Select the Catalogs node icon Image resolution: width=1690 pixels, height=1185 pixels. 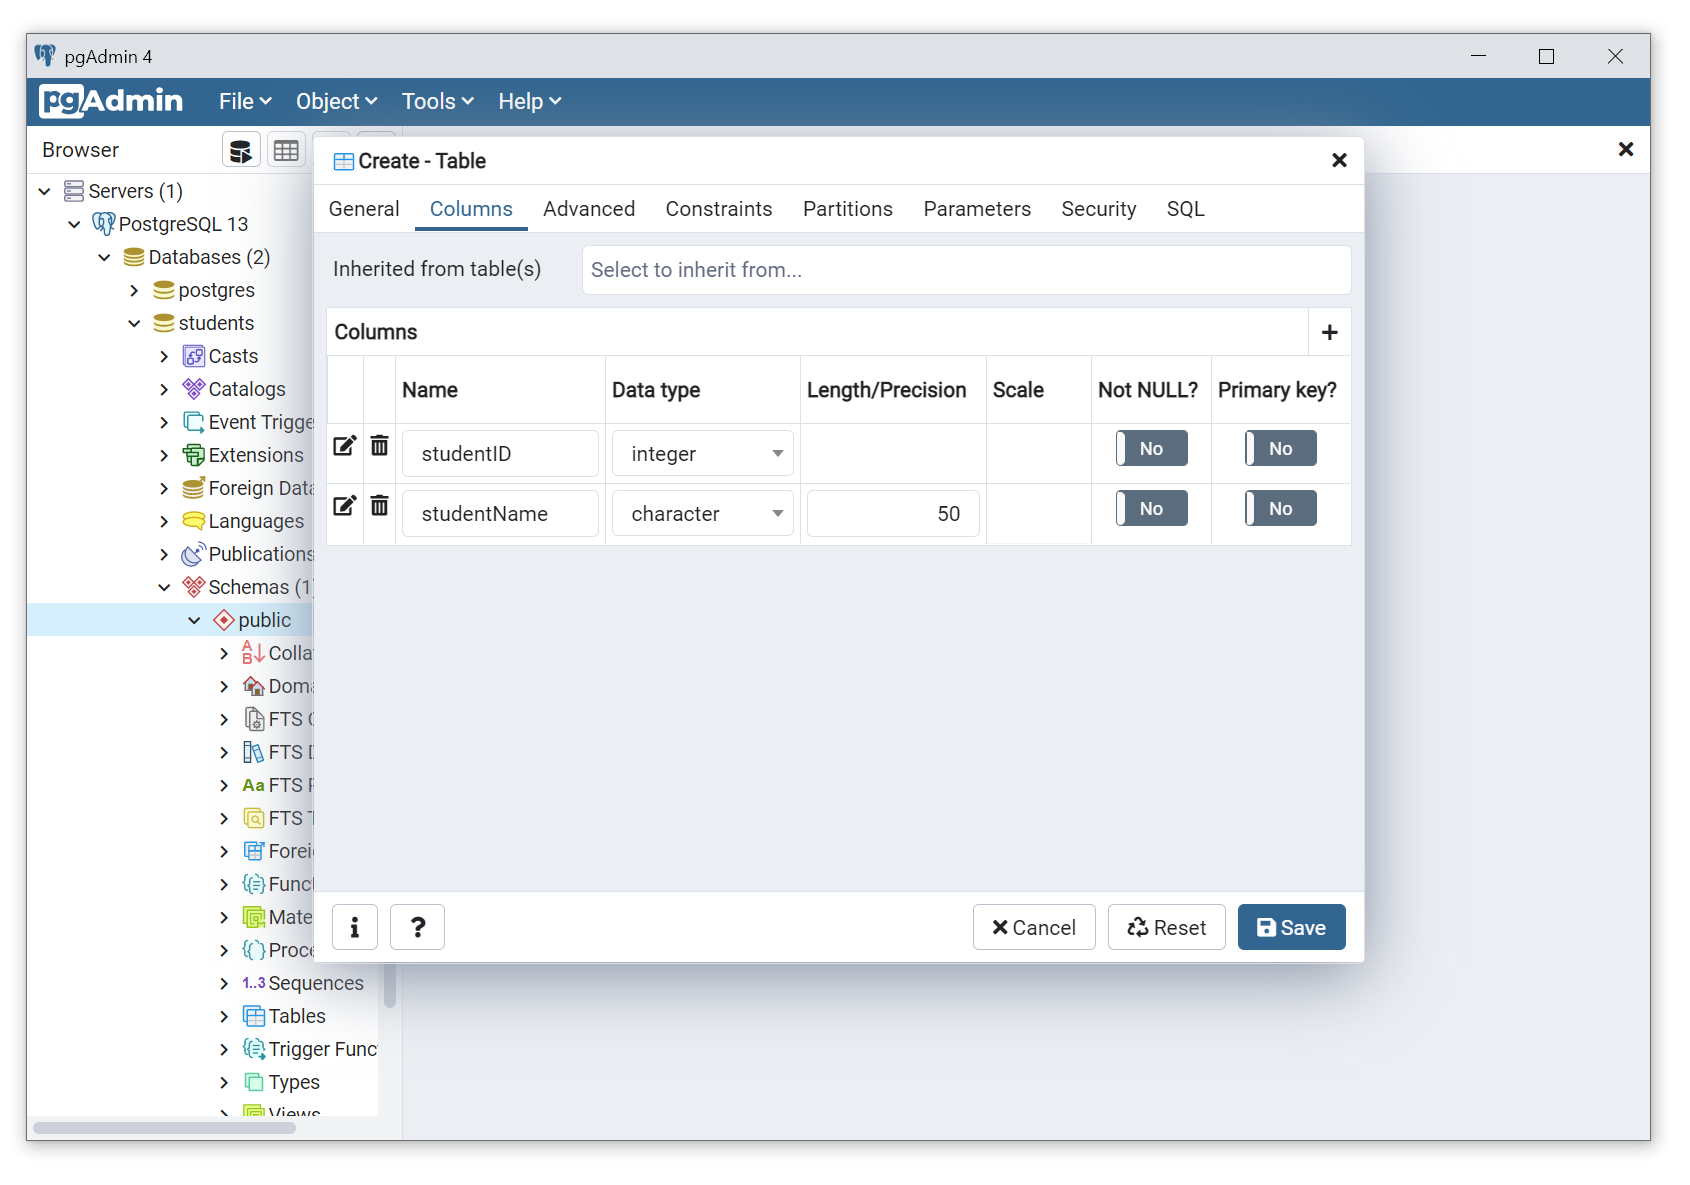pos(194,389)
